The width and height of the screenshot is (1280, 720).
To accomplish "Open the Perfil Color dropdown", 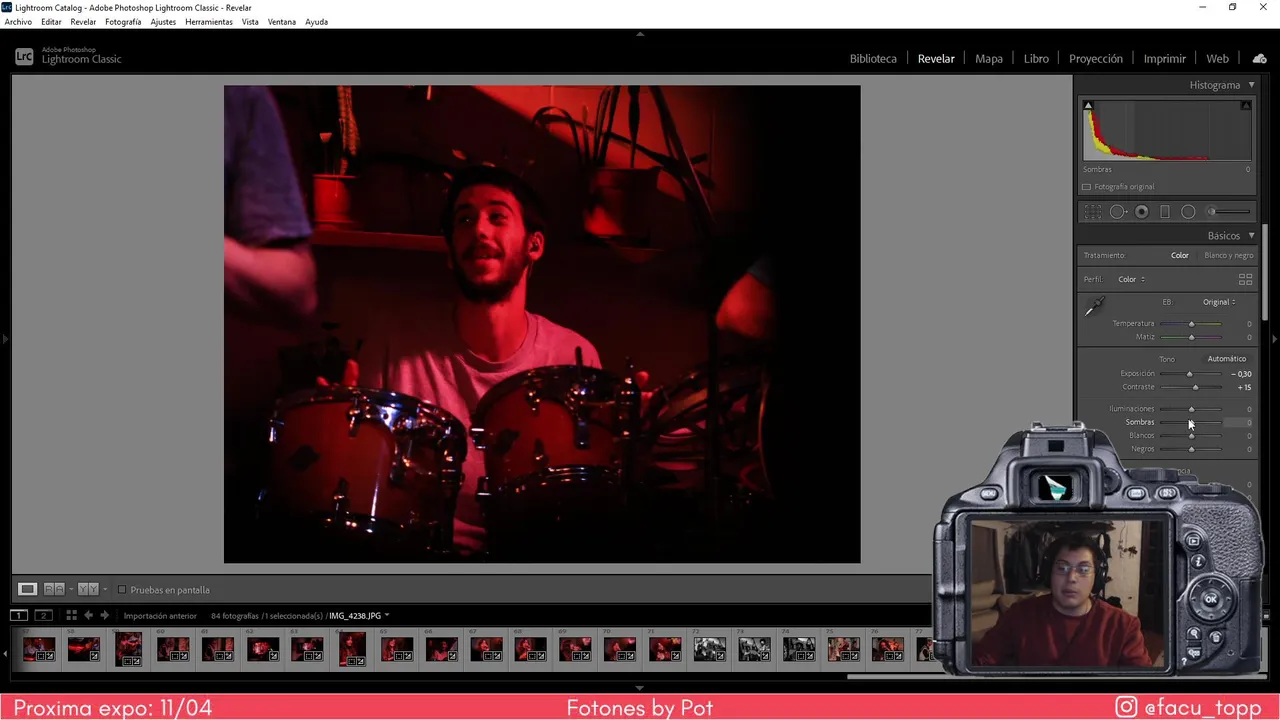I will pyautogui.click(x=1131, y=279).
